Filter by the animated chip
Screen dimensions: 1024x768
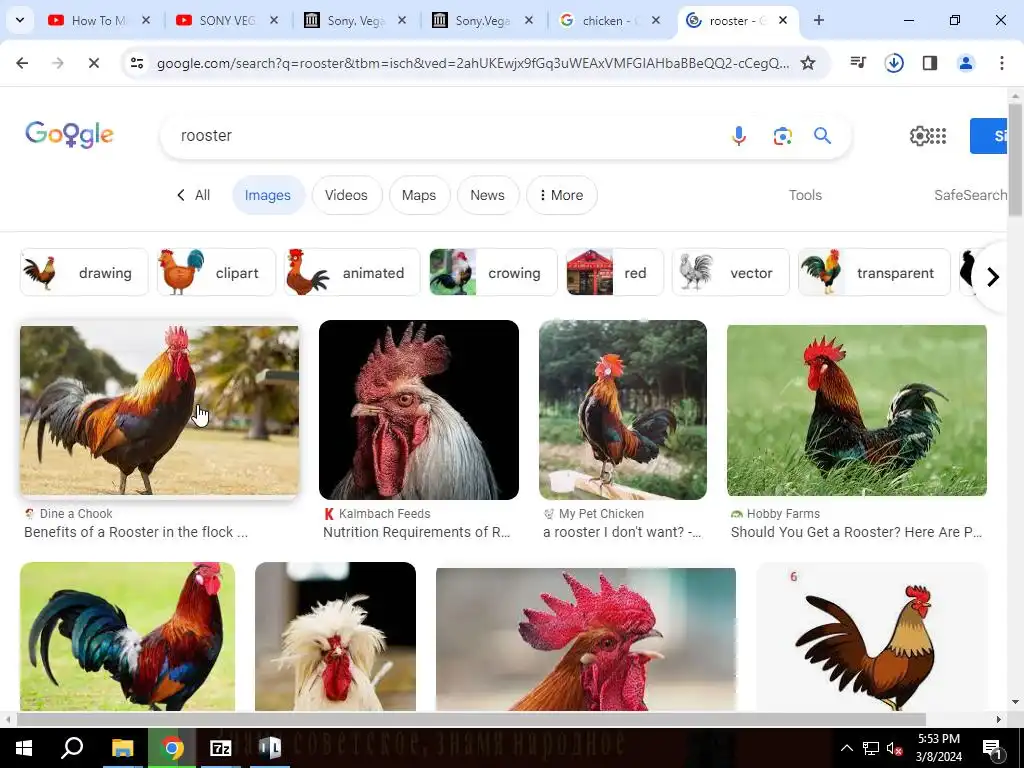tap(352, 272)
